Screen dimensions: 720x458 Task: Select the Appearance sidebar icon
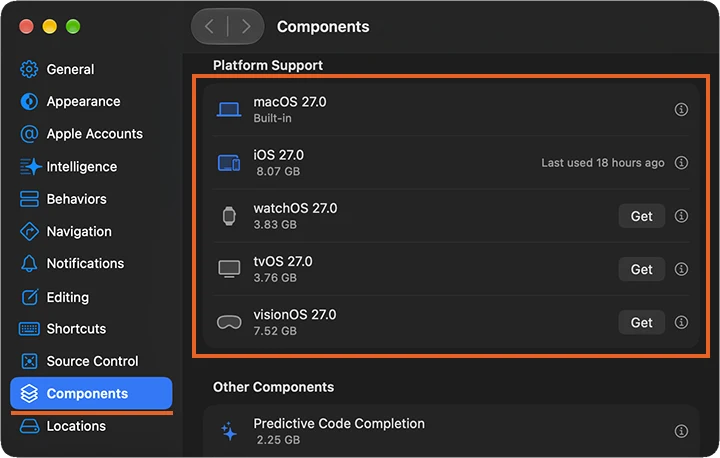(29, 102)
